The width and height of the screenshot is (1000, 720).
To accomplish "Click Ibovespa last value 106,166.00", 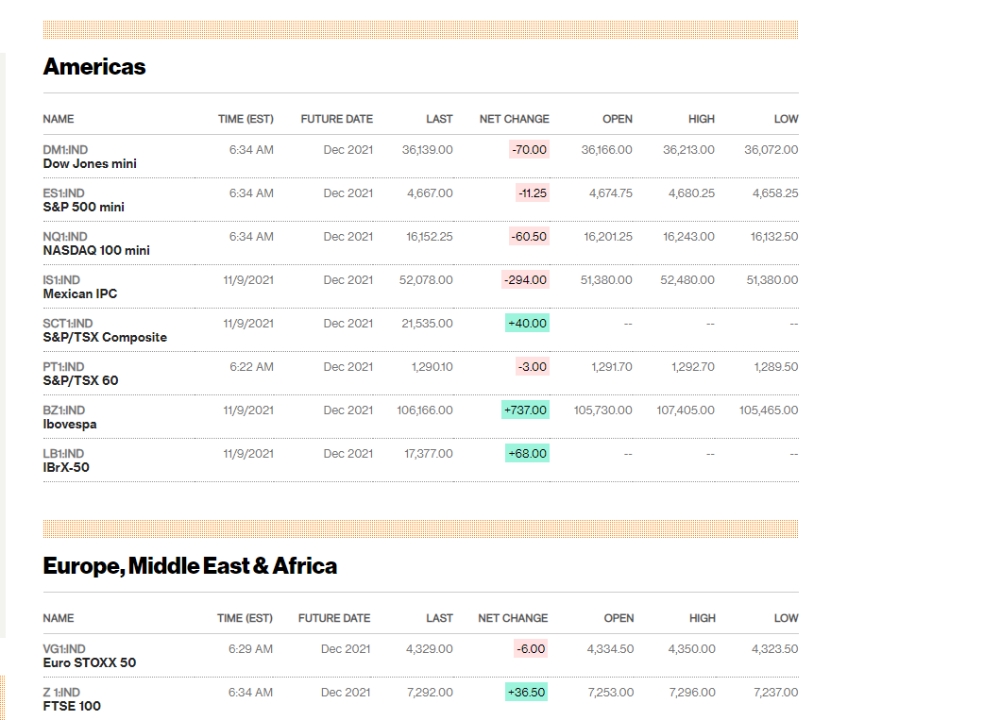I will click(425, 410).
